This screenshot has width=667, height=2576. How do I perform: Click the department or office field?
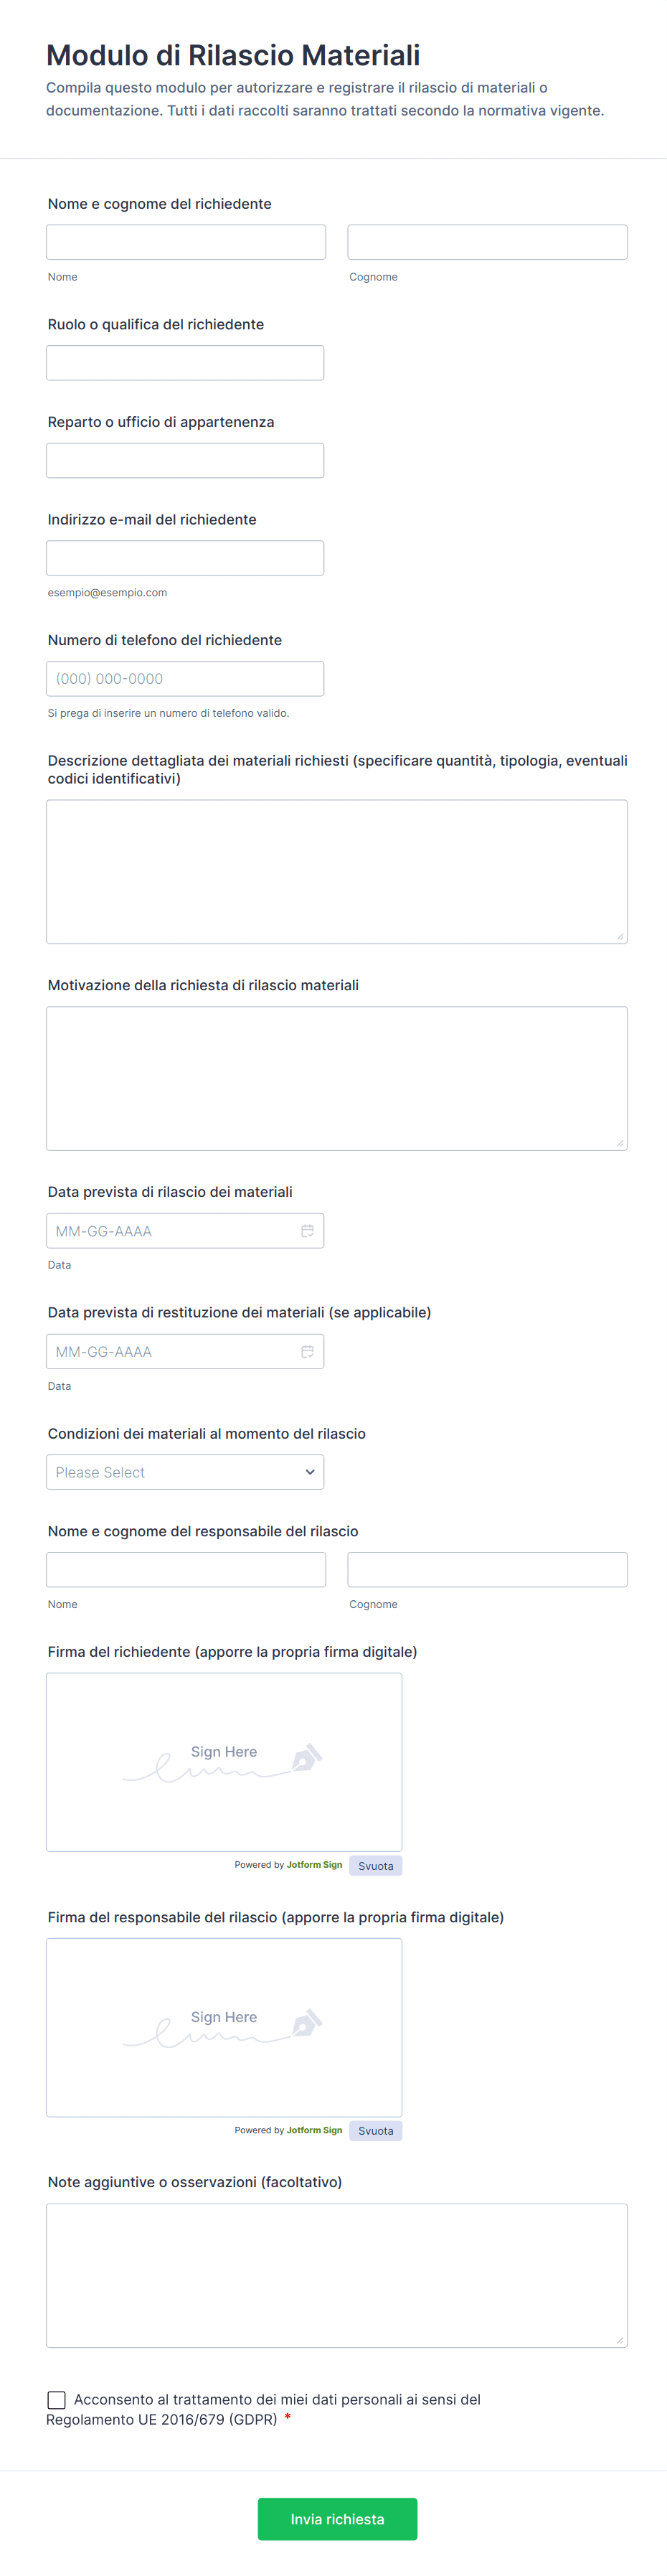pos(185,460)
